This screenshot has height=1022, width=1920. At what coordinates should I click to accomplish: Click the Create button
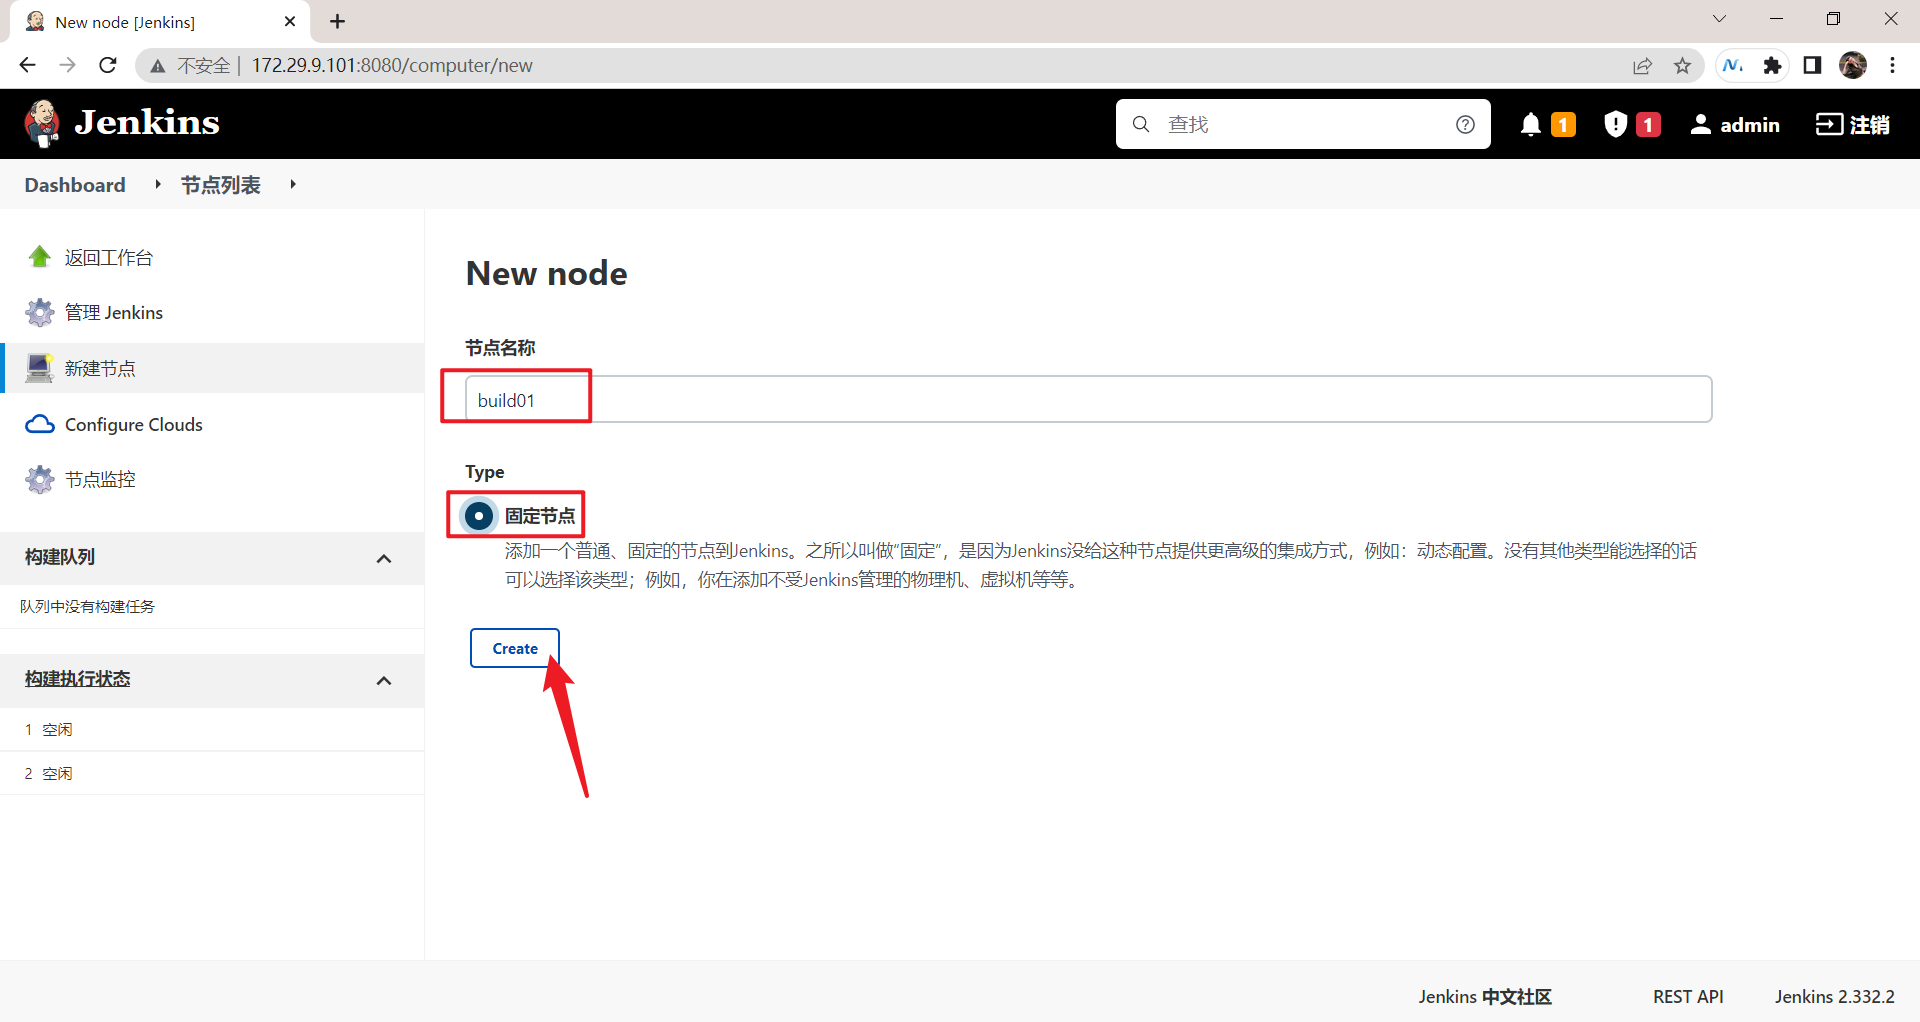coord(515,648)
